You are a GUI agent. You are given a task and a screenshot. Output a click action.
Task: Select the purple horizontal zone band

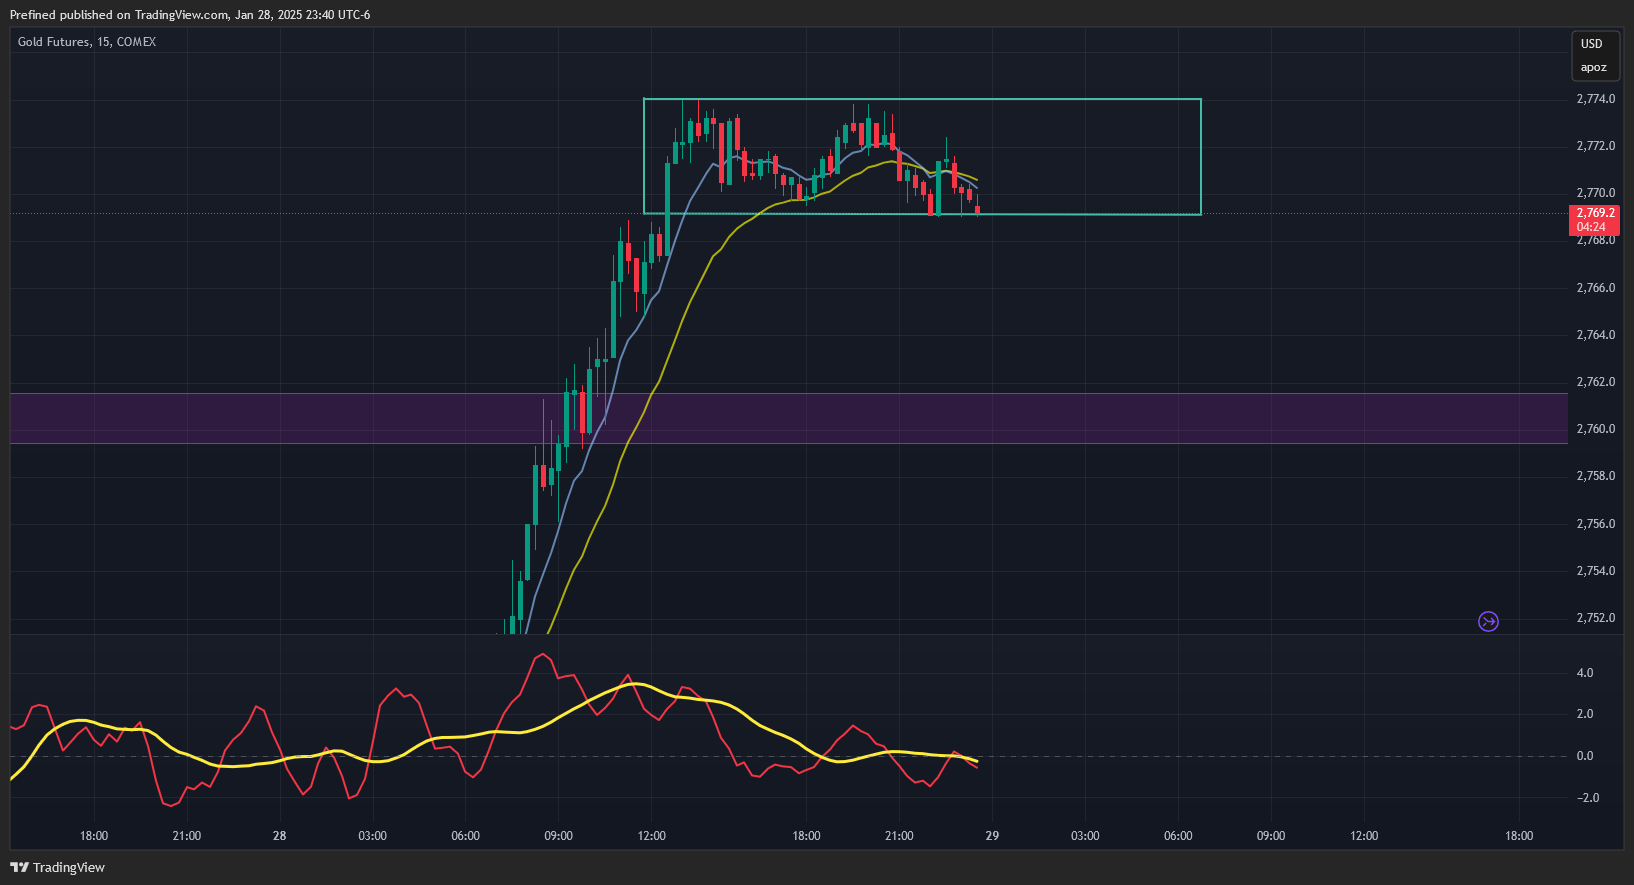(x=788, y=418)
